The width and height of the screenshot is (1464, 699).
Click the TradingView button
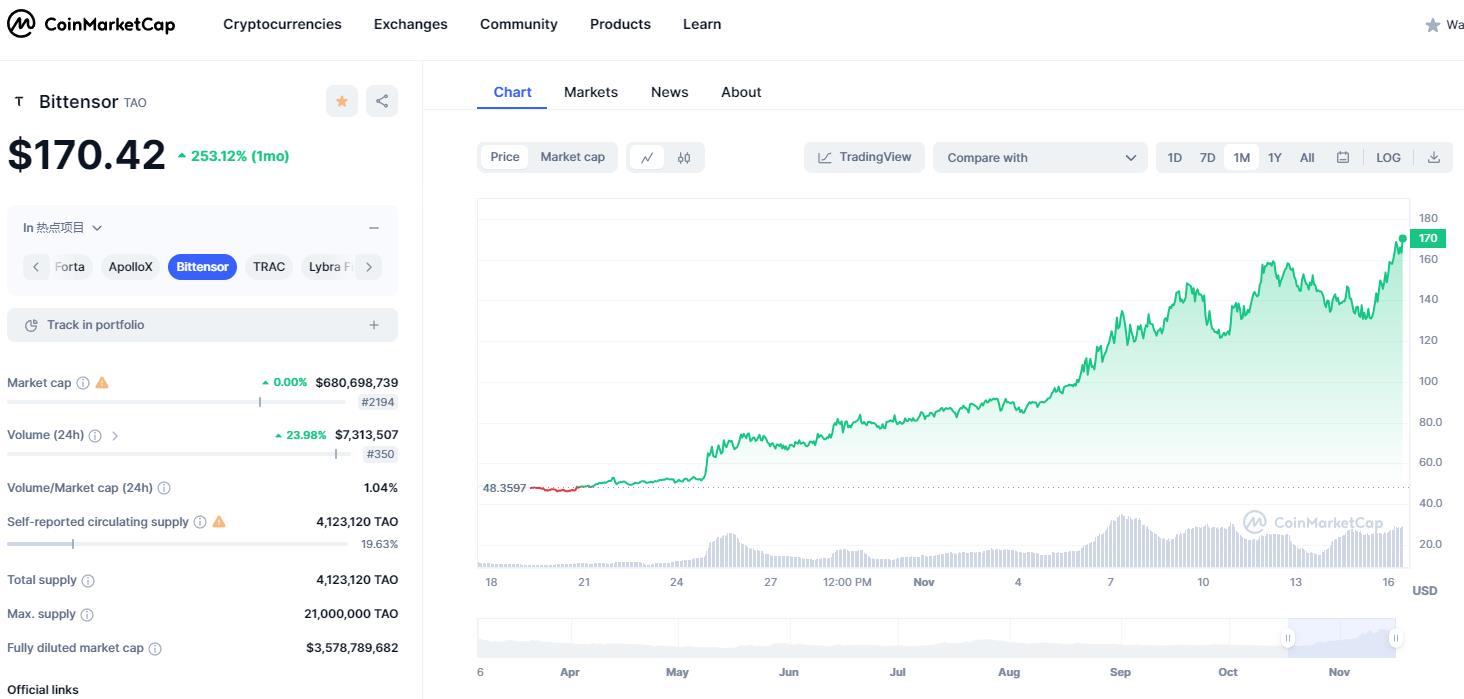[865, 157]
